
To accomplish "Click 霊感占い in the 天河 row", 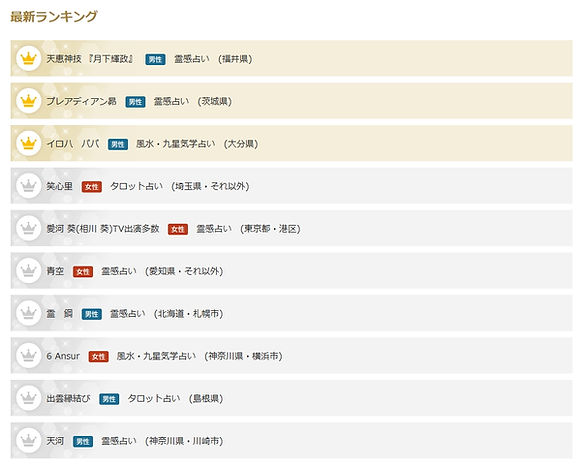I will click(x=119, y=441).
